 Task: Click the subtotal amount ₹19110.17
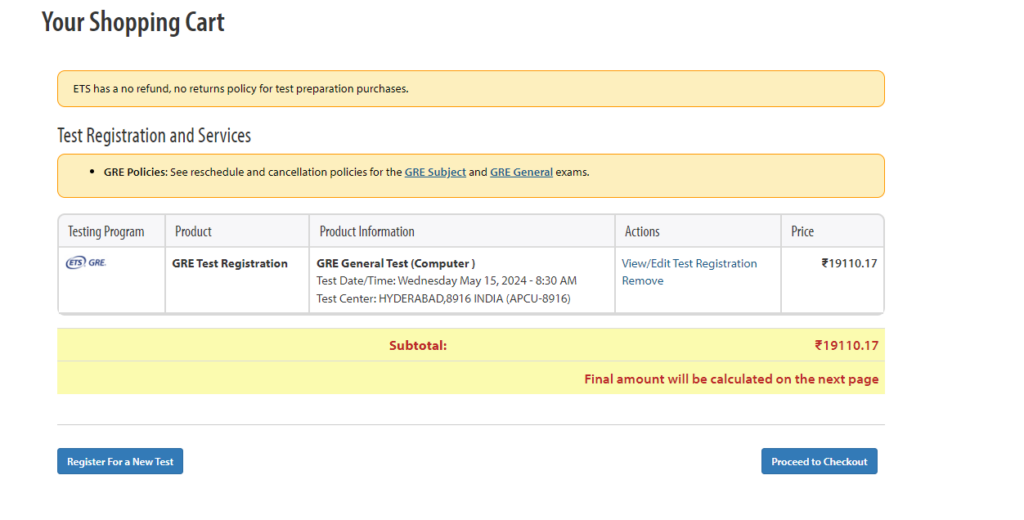(846, 346)
